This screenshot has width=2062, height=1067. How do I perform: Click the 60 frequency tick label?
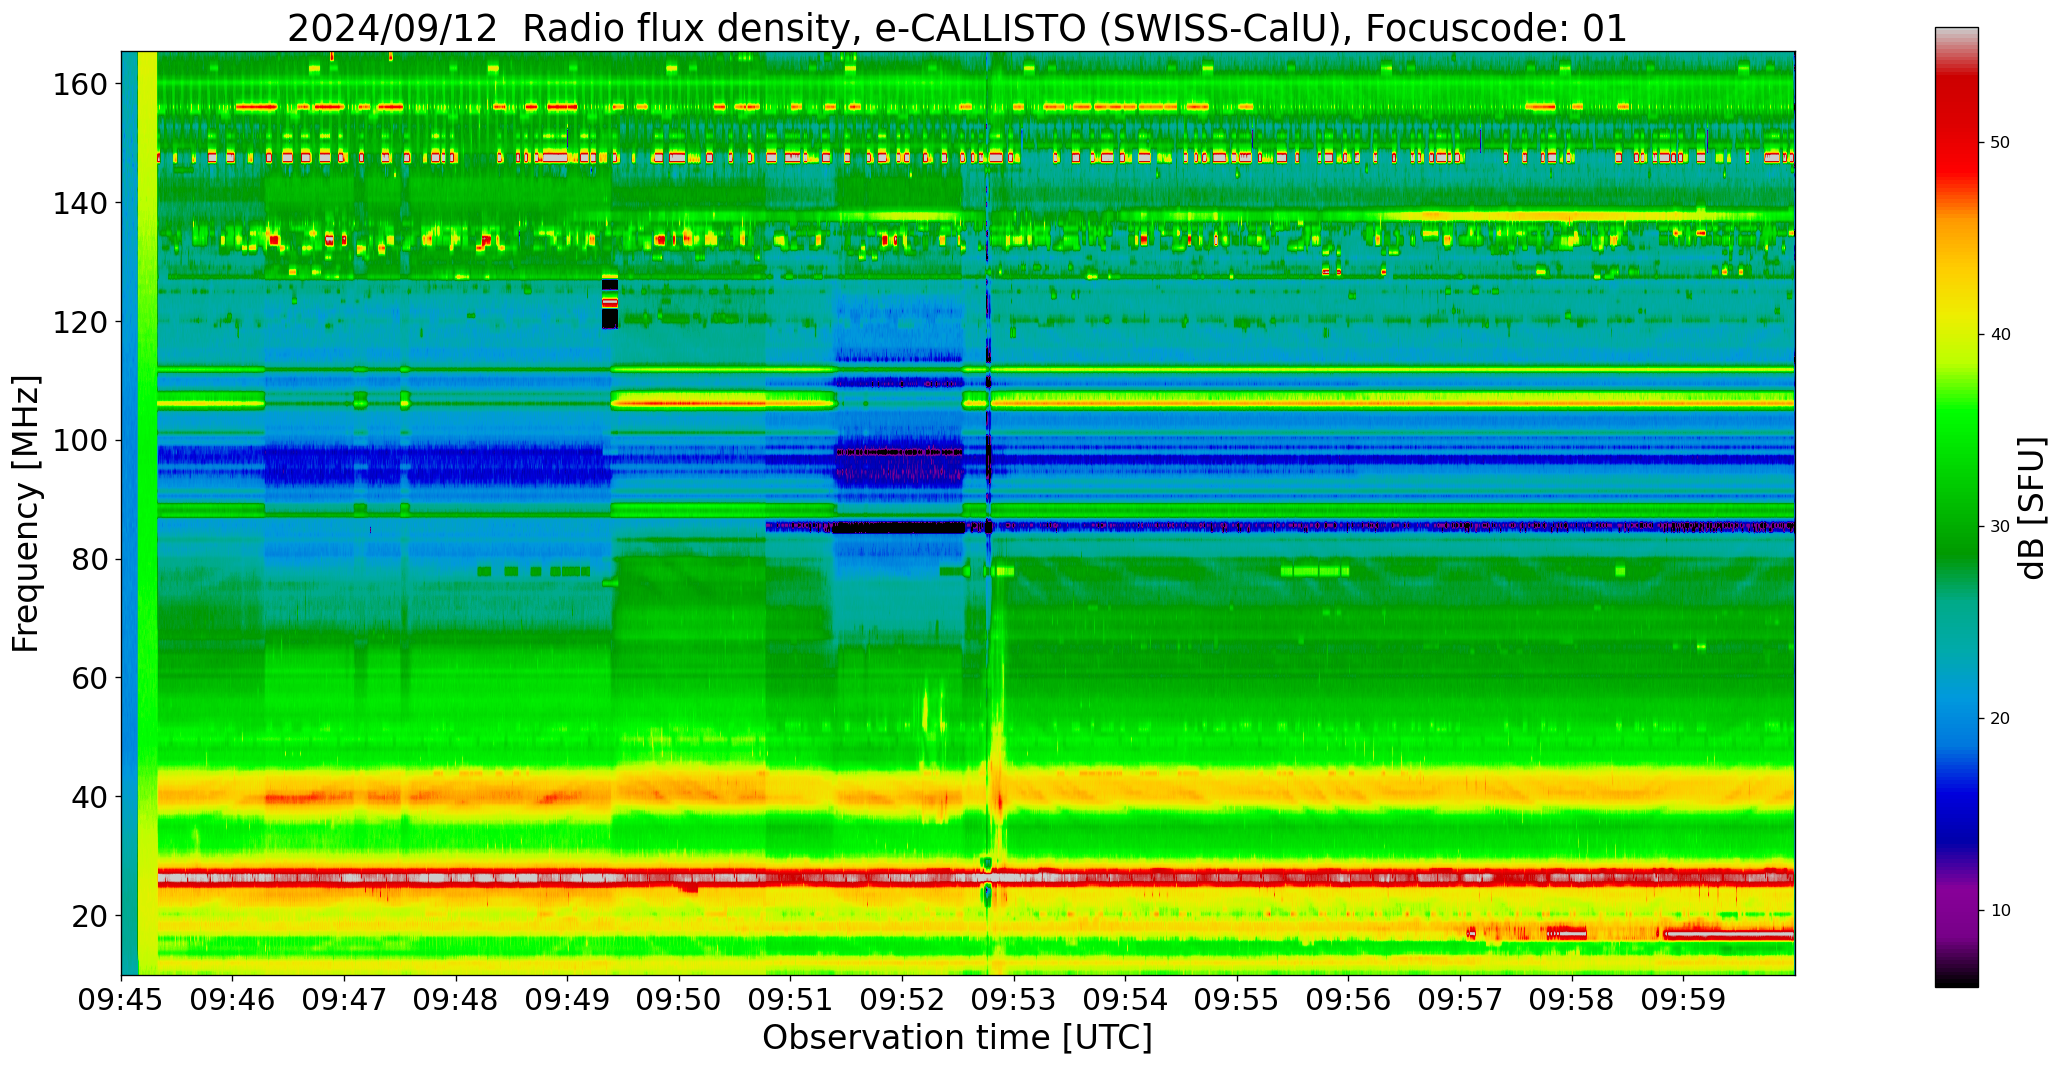click(x=89, y=678)
